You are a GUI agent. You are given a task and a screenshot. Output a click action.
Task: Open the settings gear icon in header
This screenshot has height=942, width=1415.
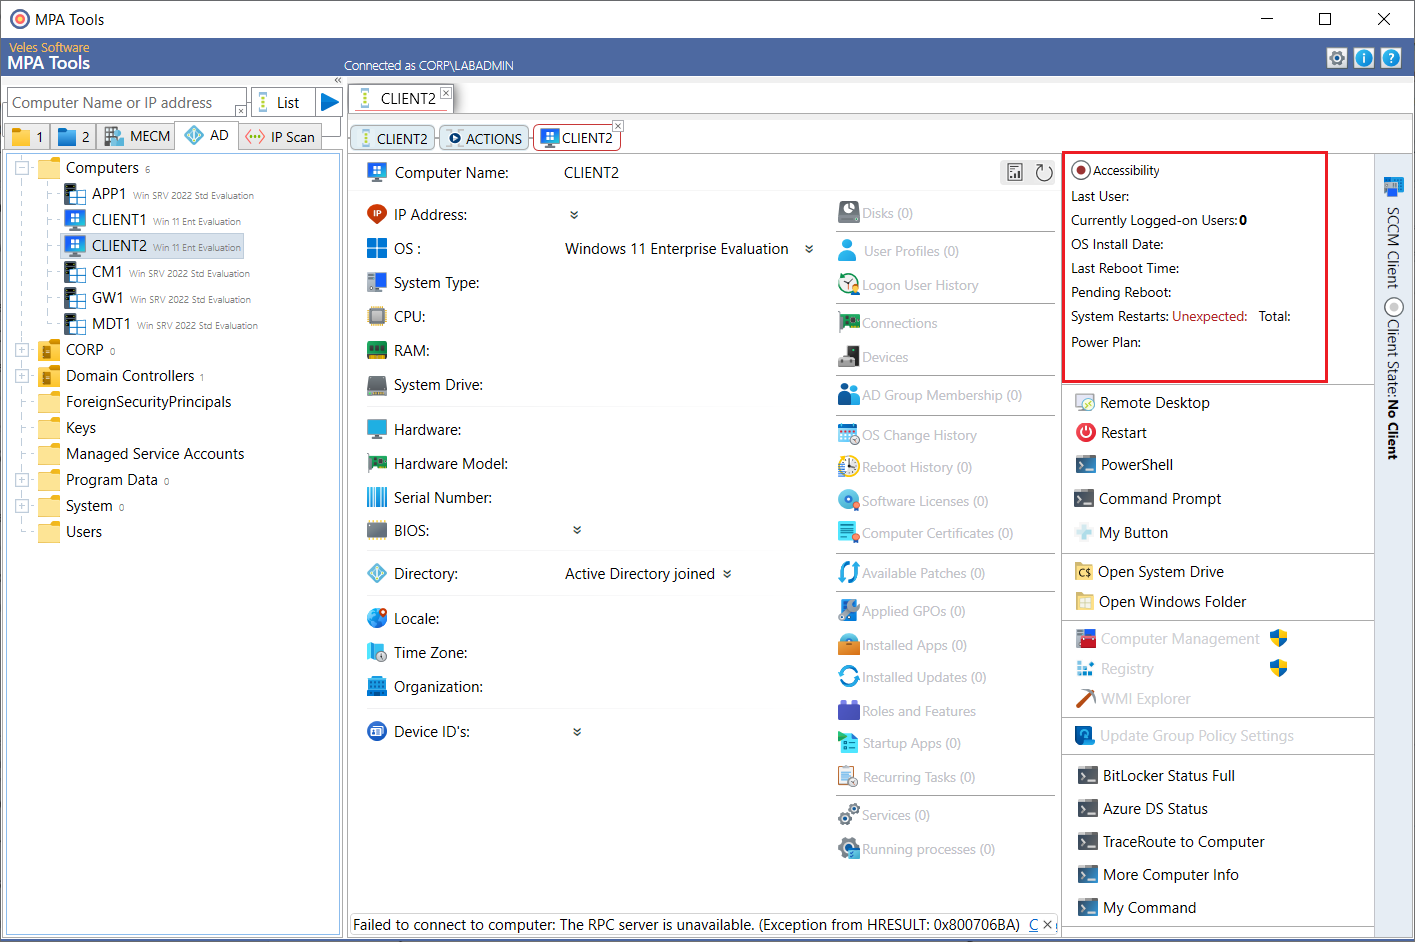click(x=1337, y=58)
